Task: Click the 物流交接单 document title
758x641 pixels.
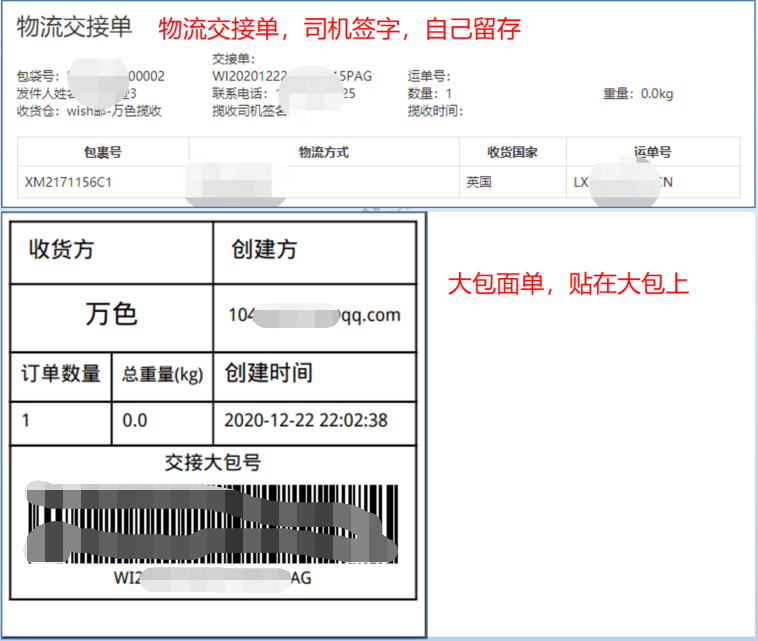Action: pyautogui.click(x=74, y=27)
